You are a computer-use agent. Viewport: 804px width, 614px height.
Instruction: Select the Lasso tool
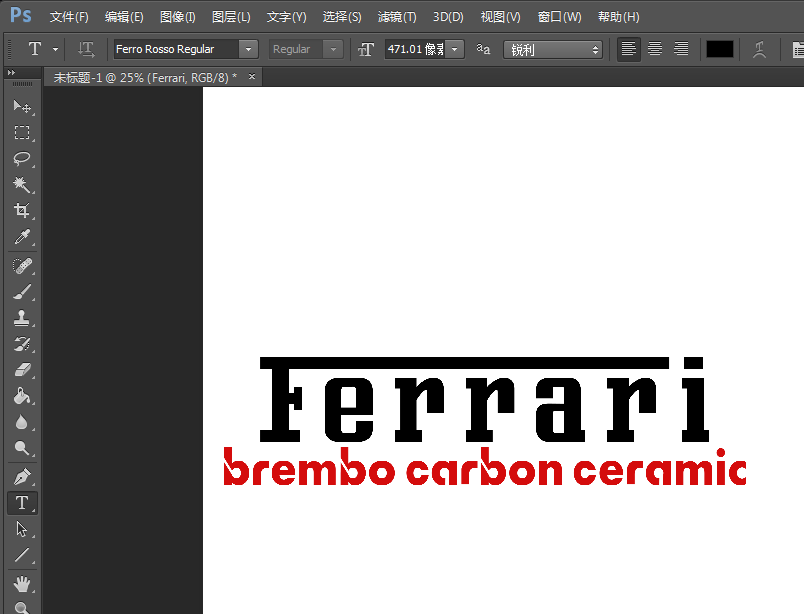pos(22,159)
